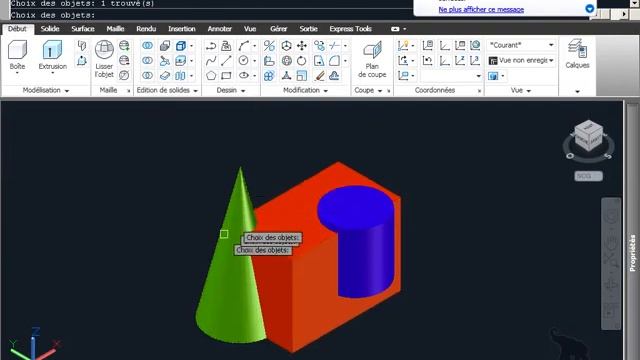Screen dimensions: 640x360
Task: Click the previous UCS undo-arrow icon
Action: pyautogui.click(x=427, y=61)
